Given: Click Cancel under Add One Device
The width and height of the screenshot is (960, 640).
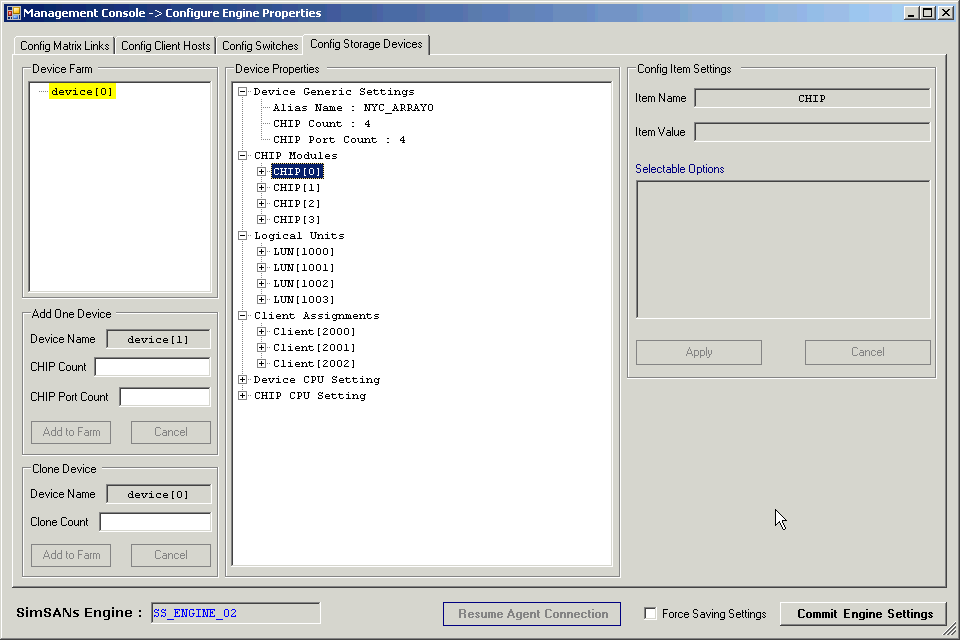Looking at the screenshot, I should tap(171, 432).
